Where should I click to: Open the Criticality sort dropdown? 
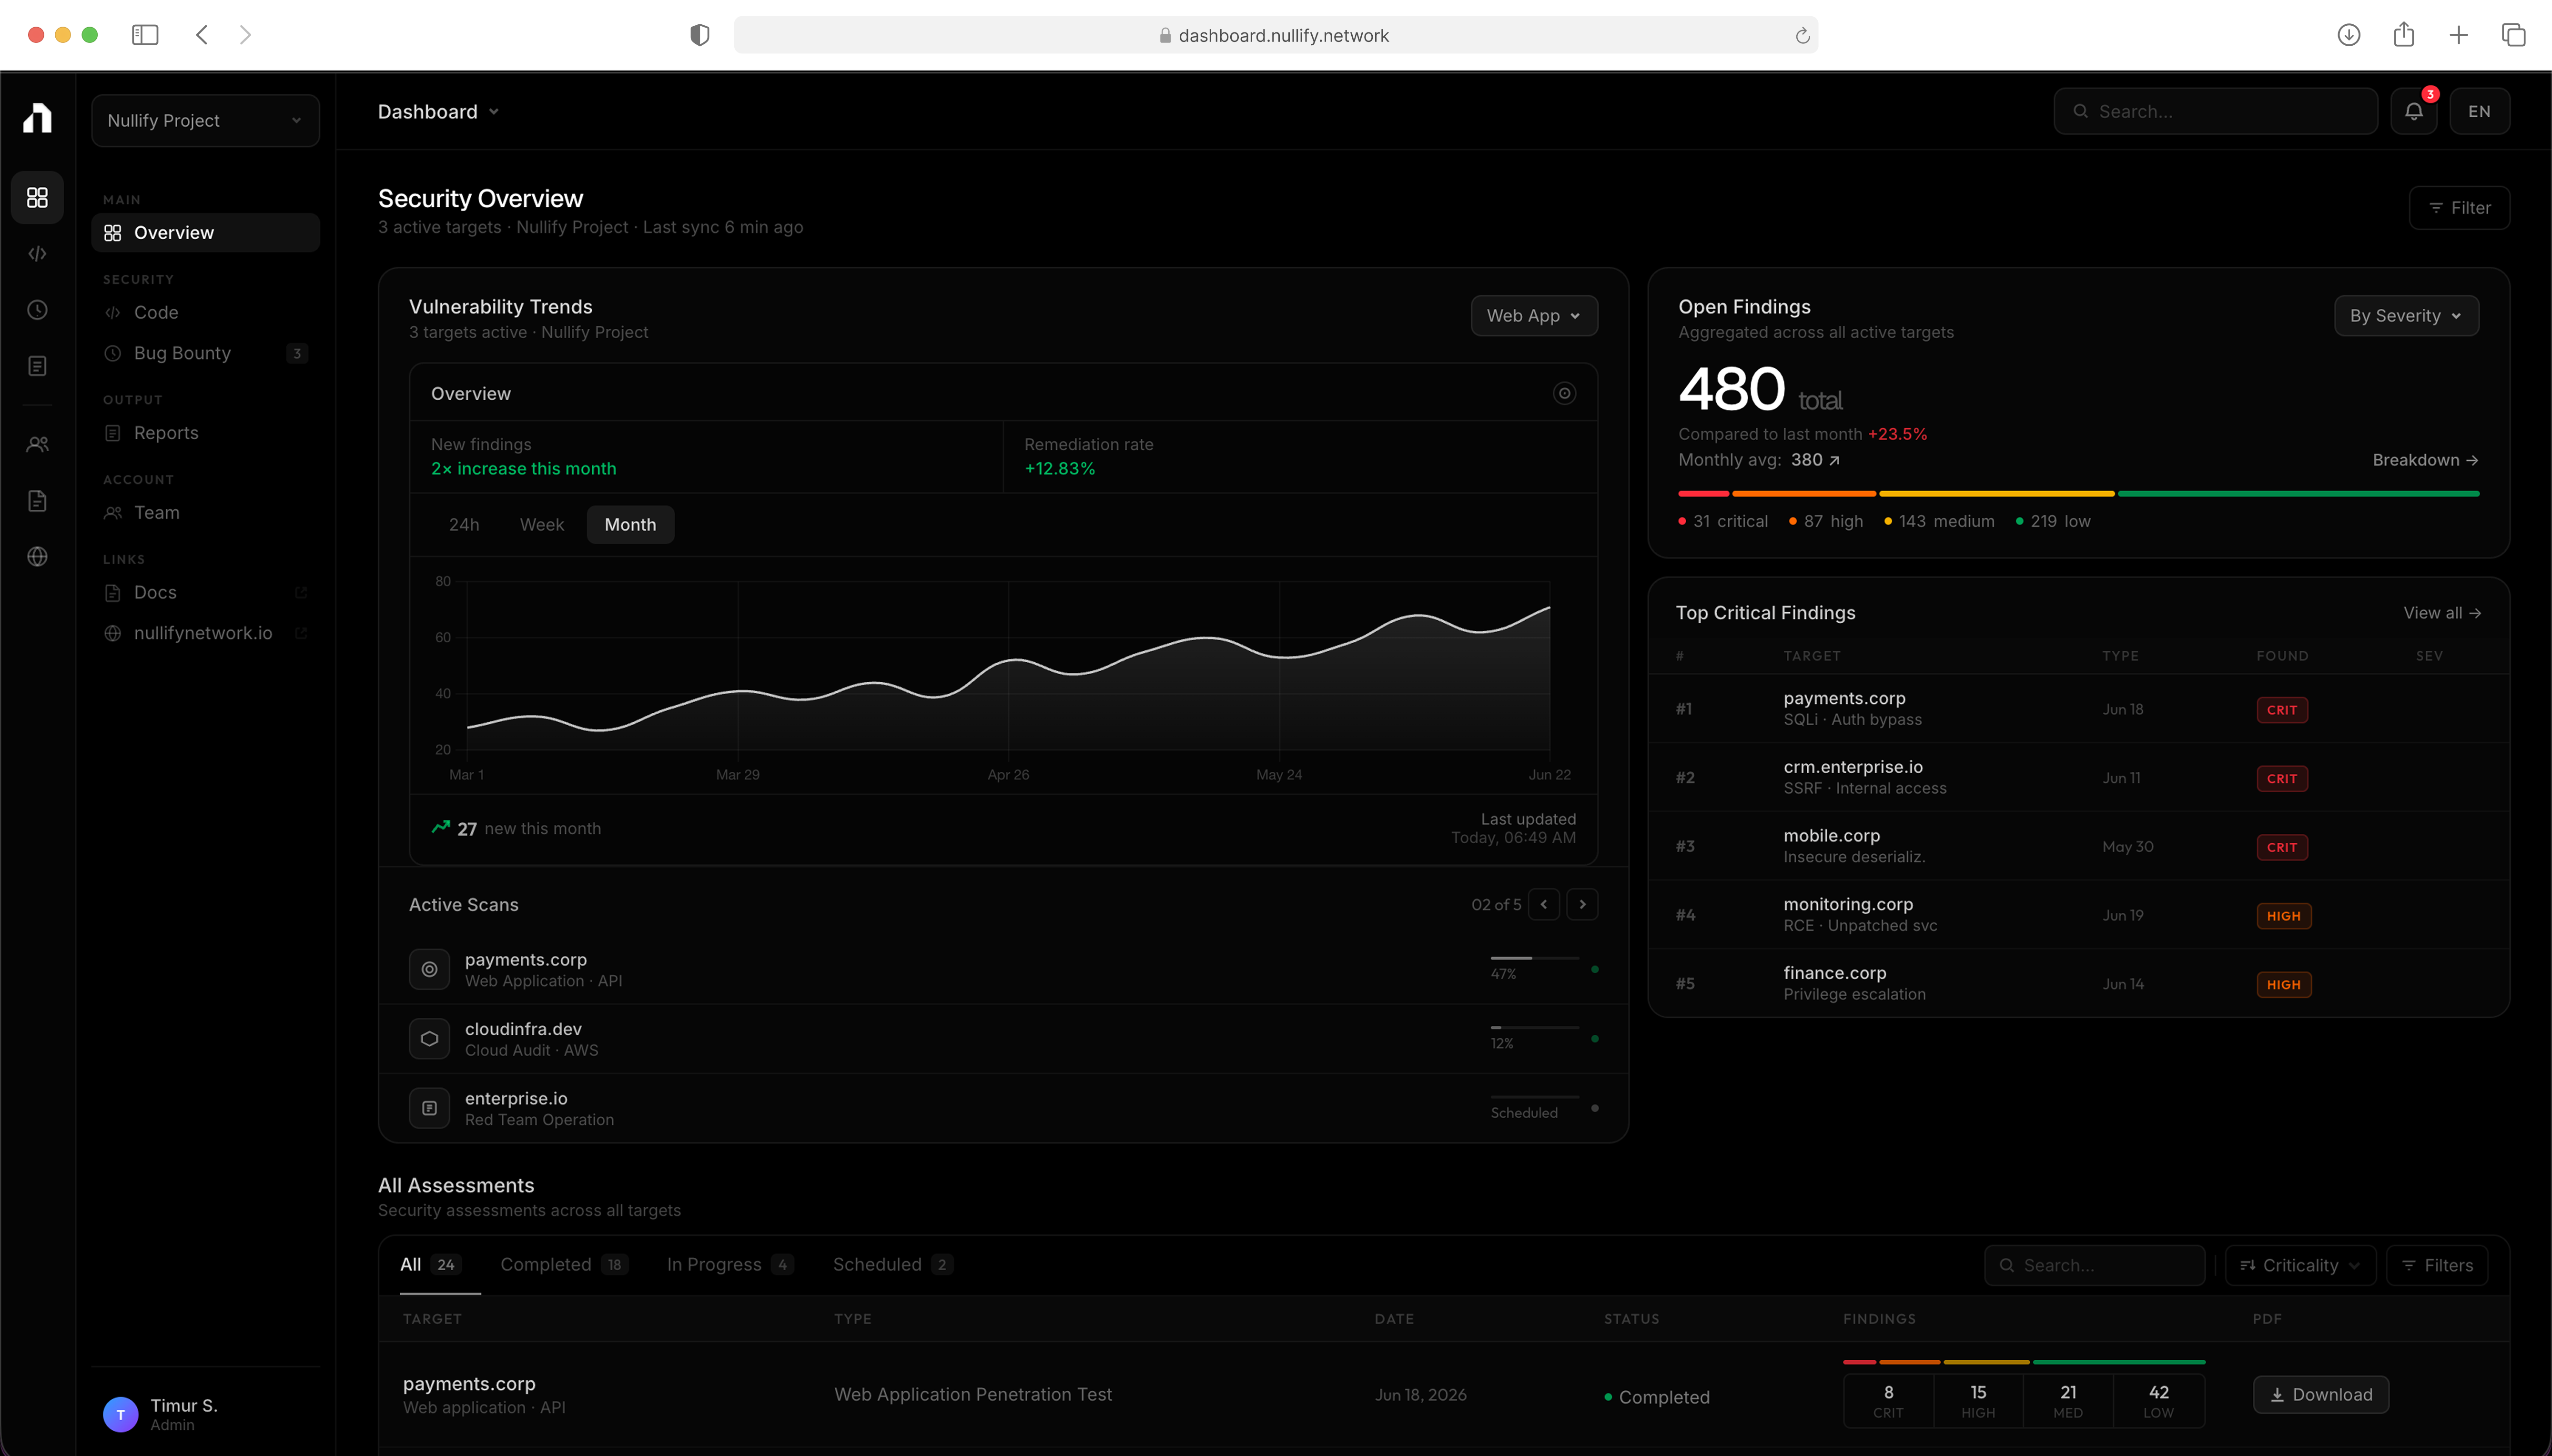2300,1265
